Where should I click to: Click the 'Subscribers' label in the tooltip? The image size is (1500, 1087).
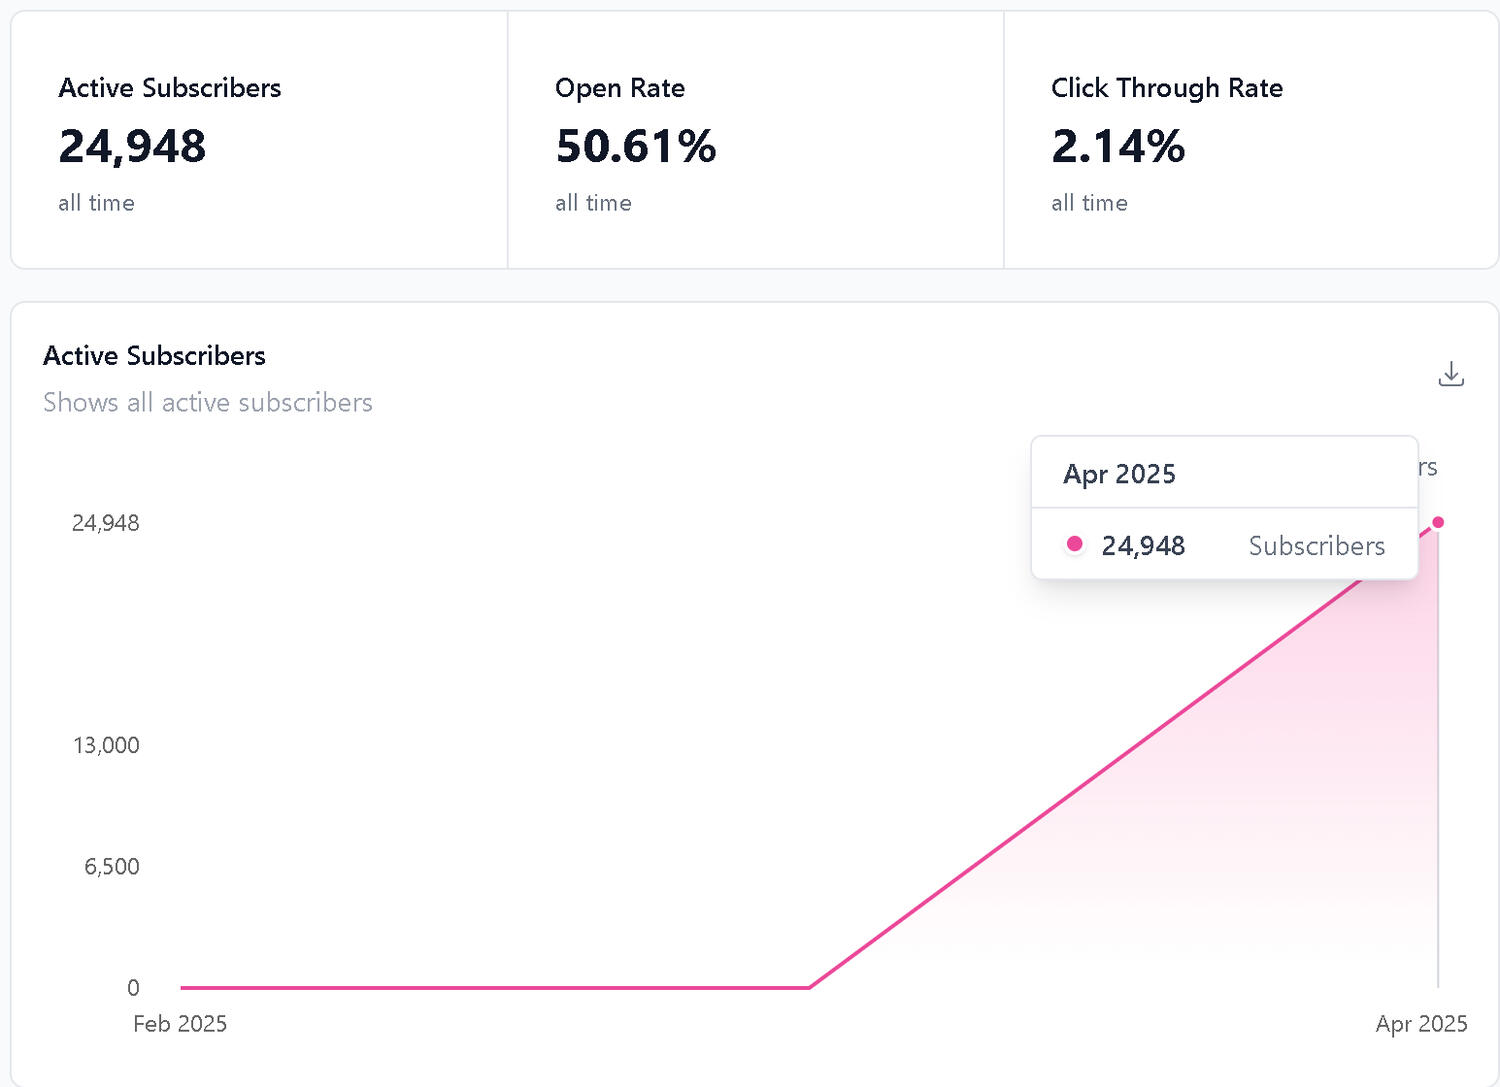pos(1316,546)
